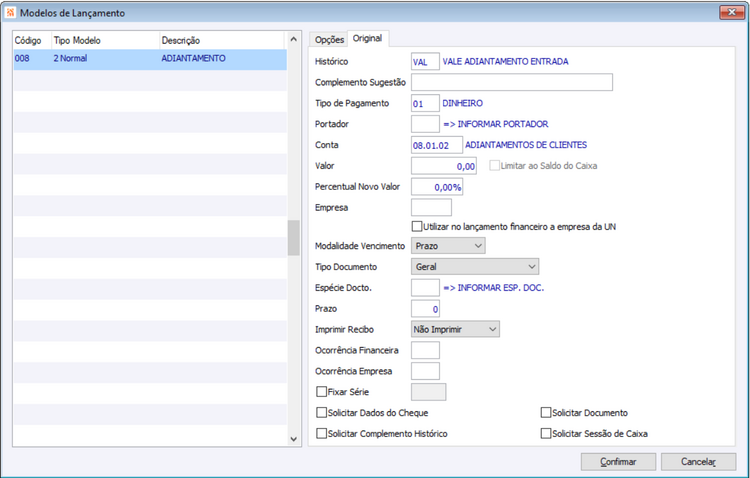Click the list scrollbar down arrow
Viewport: 750px width, 478px height.
coord(294,439)
